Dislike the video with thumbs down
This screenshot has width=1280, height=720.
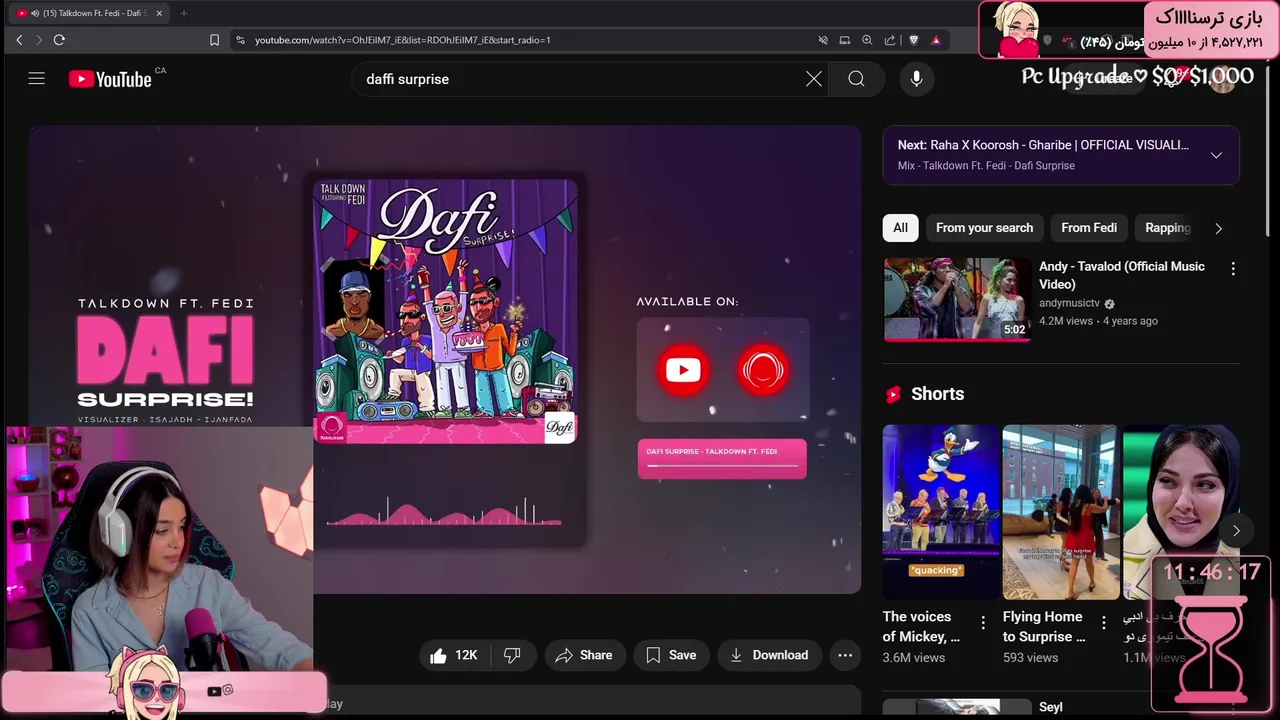pos(512,655)
